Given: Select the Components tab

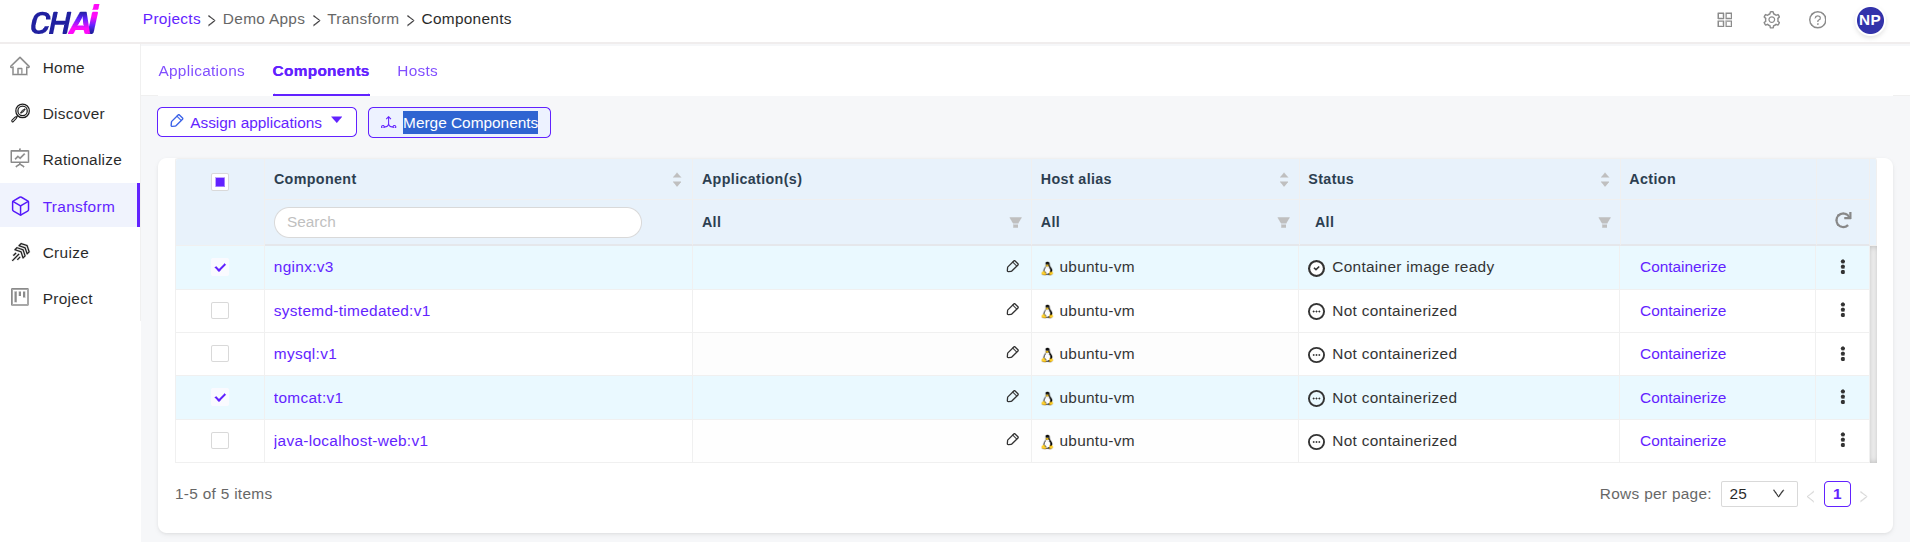Looking at the screenshot, I should click(x=321, y=71).
